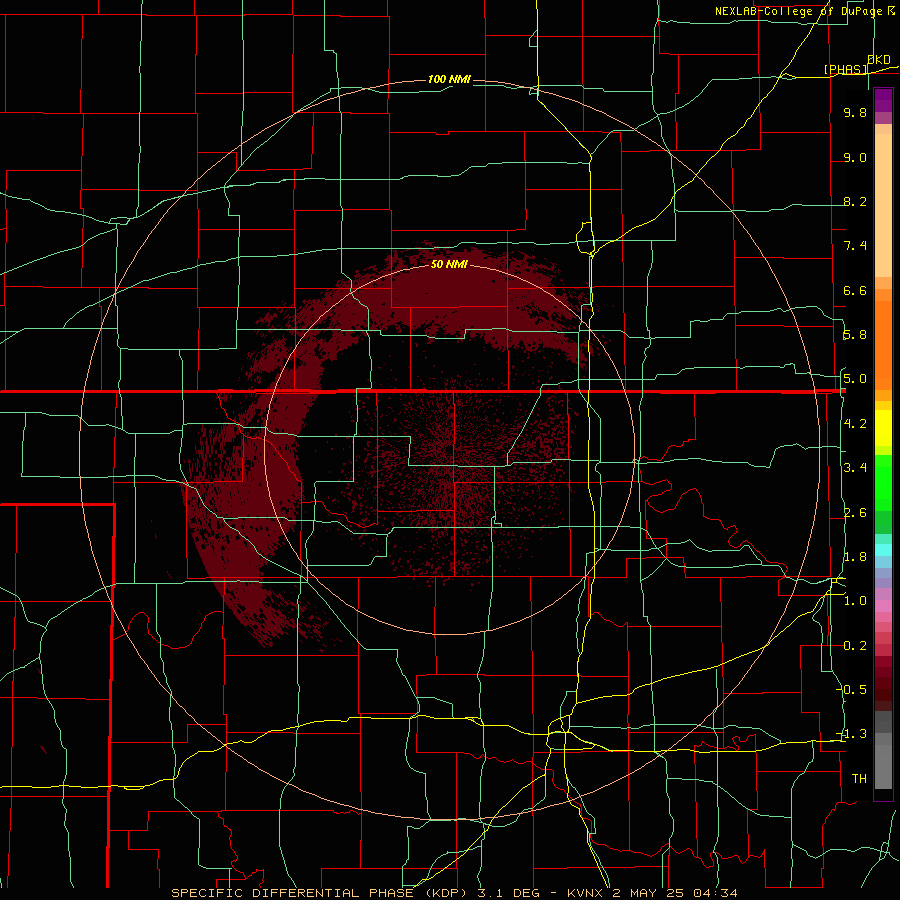The width and height of the screenshot is (900, 900).
Task: Click the DKD text above the scale
Action: point(879,60)
